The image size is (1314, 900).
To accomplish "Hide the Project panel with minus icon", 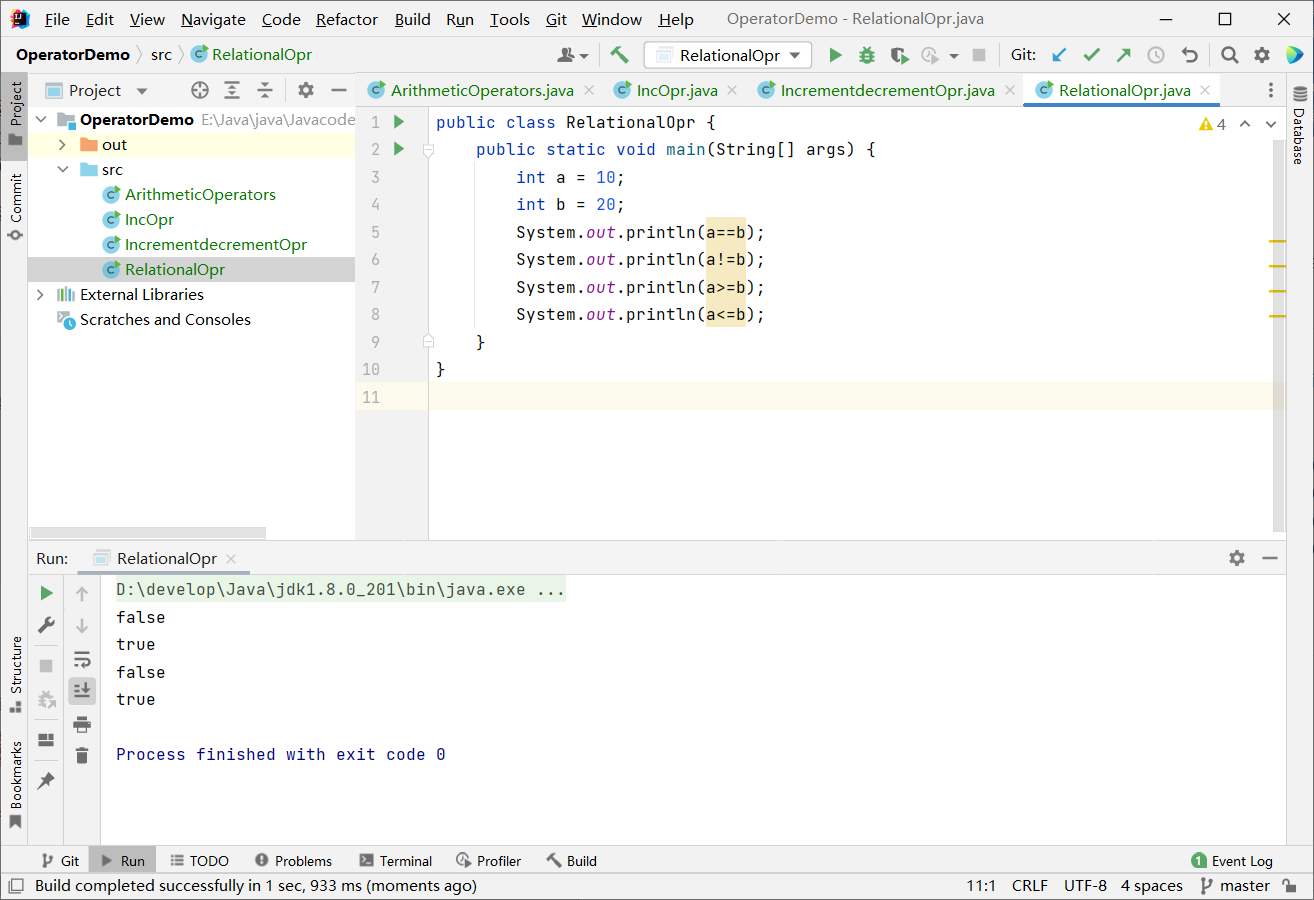I will [x=339, y=90].
